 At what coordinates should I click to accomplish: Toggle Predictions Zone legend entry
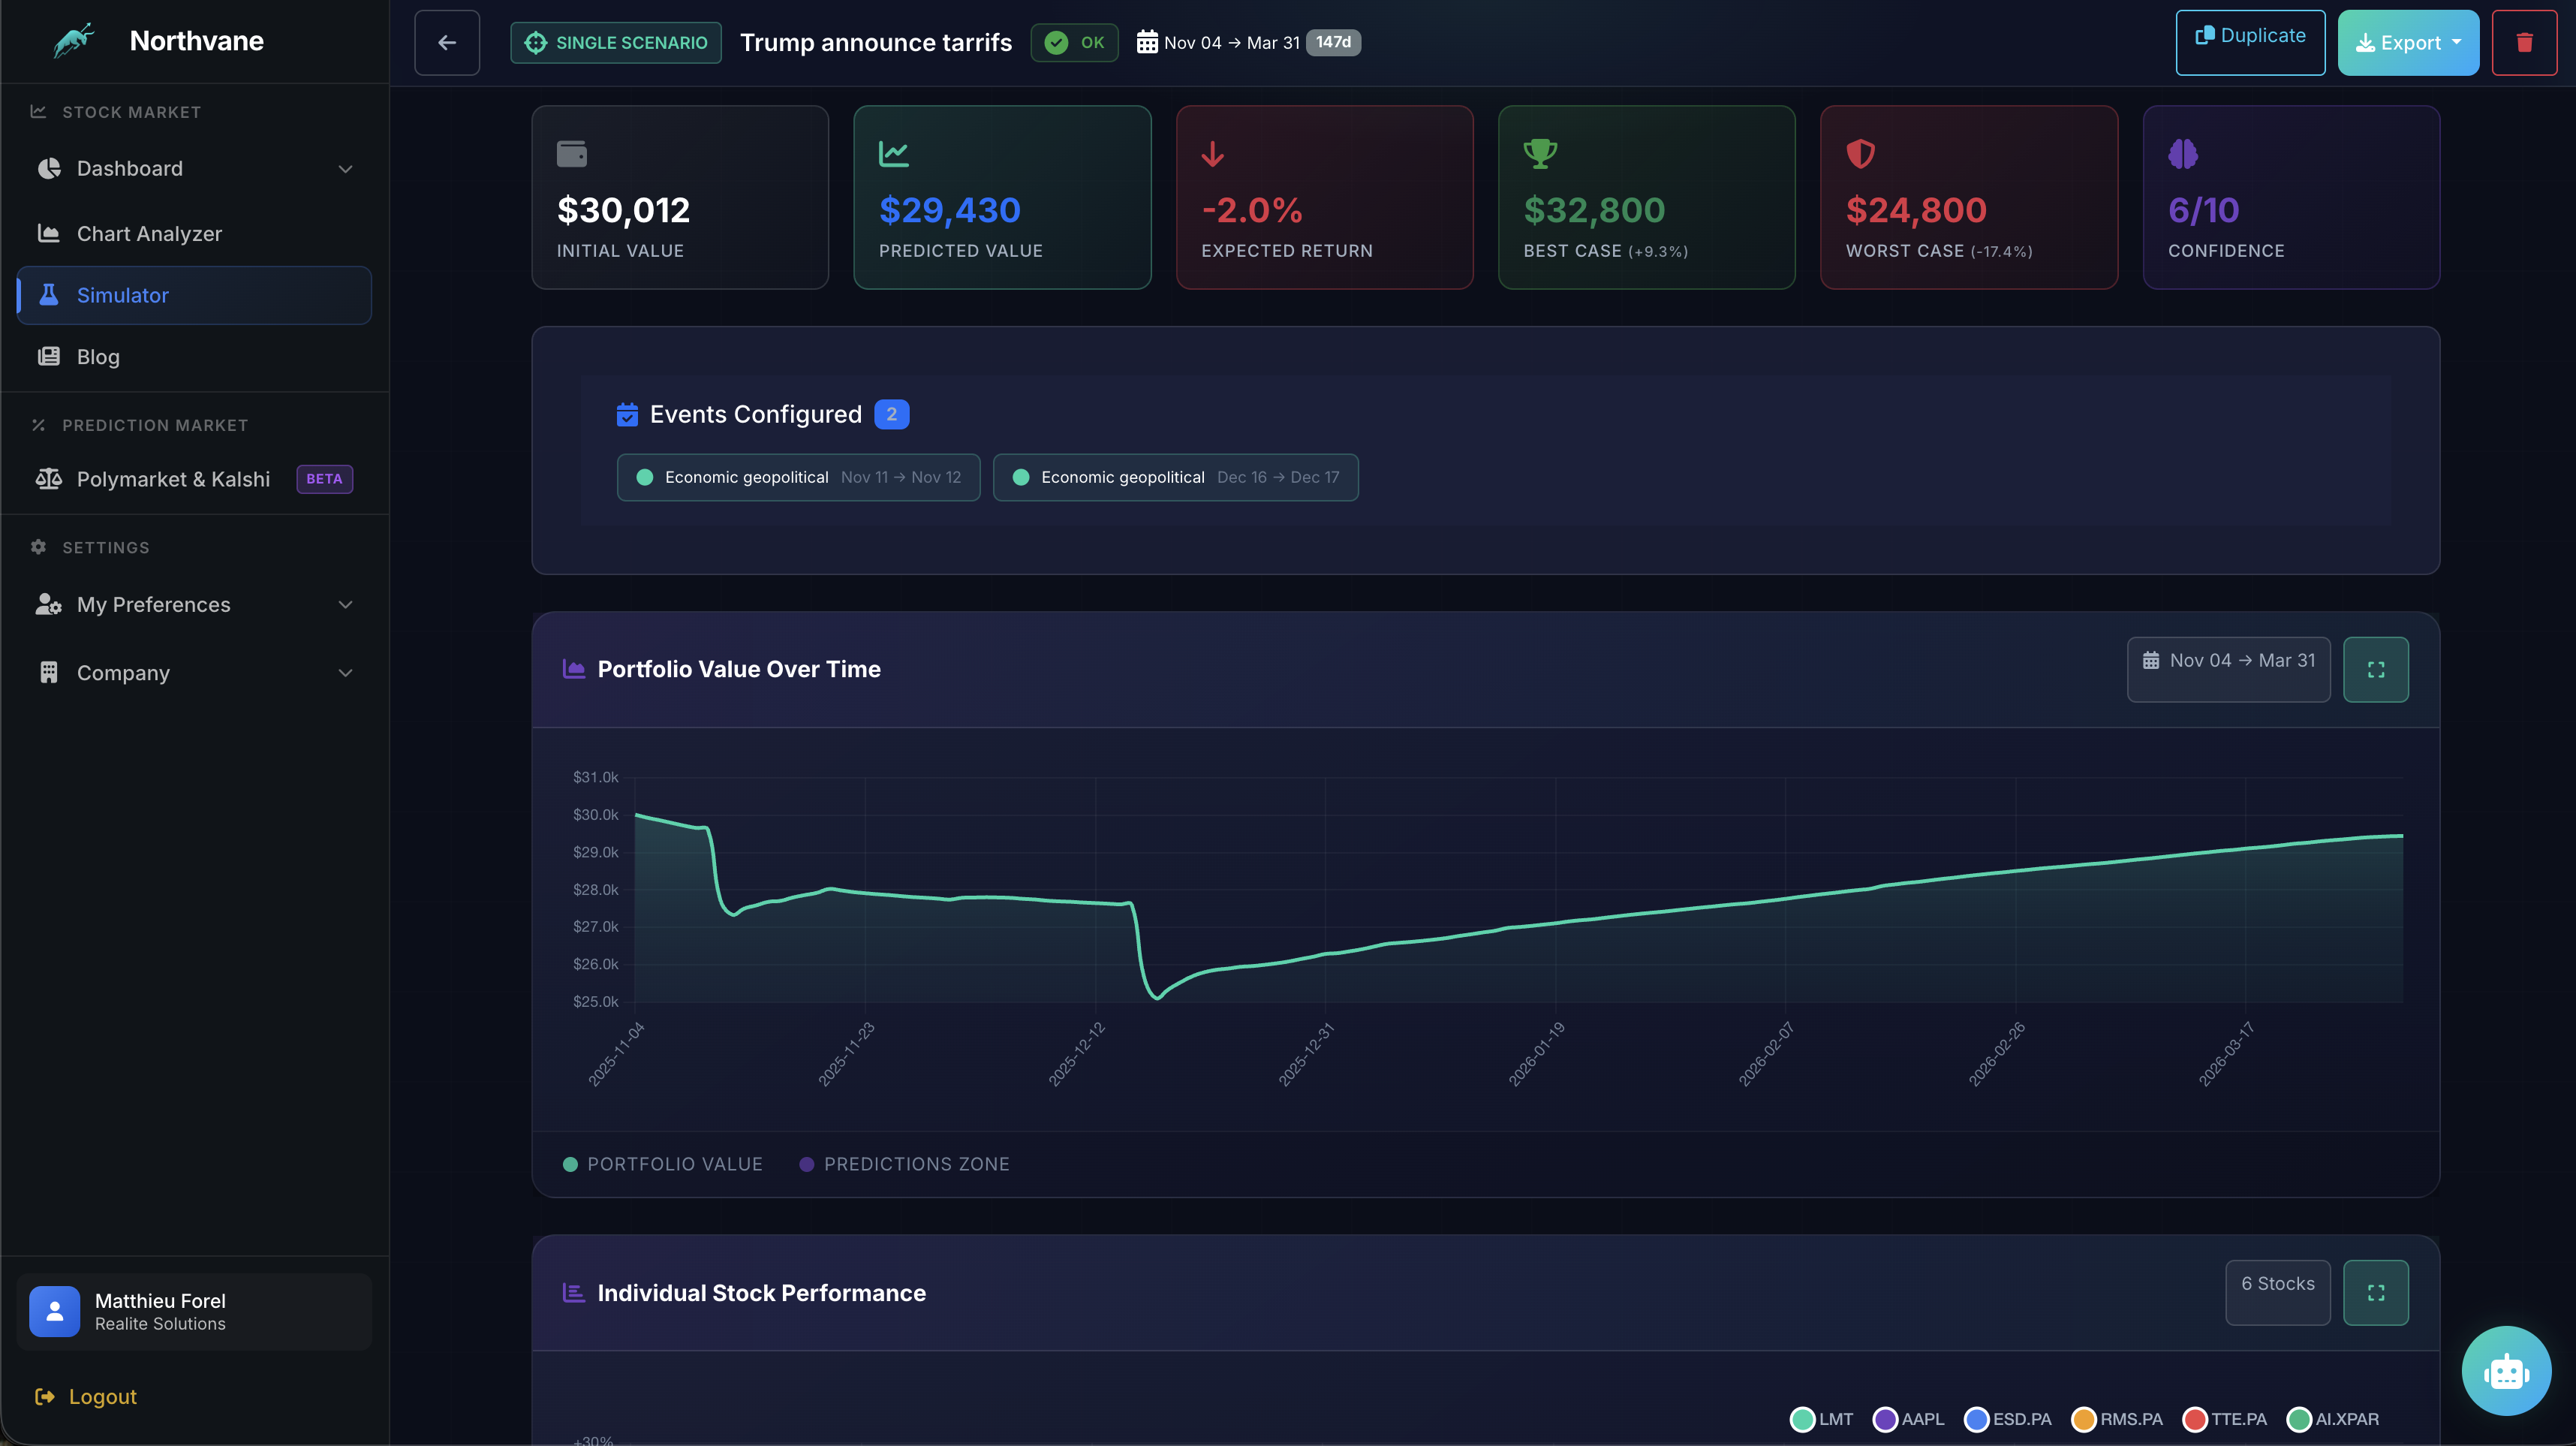tap(905, 1164)
